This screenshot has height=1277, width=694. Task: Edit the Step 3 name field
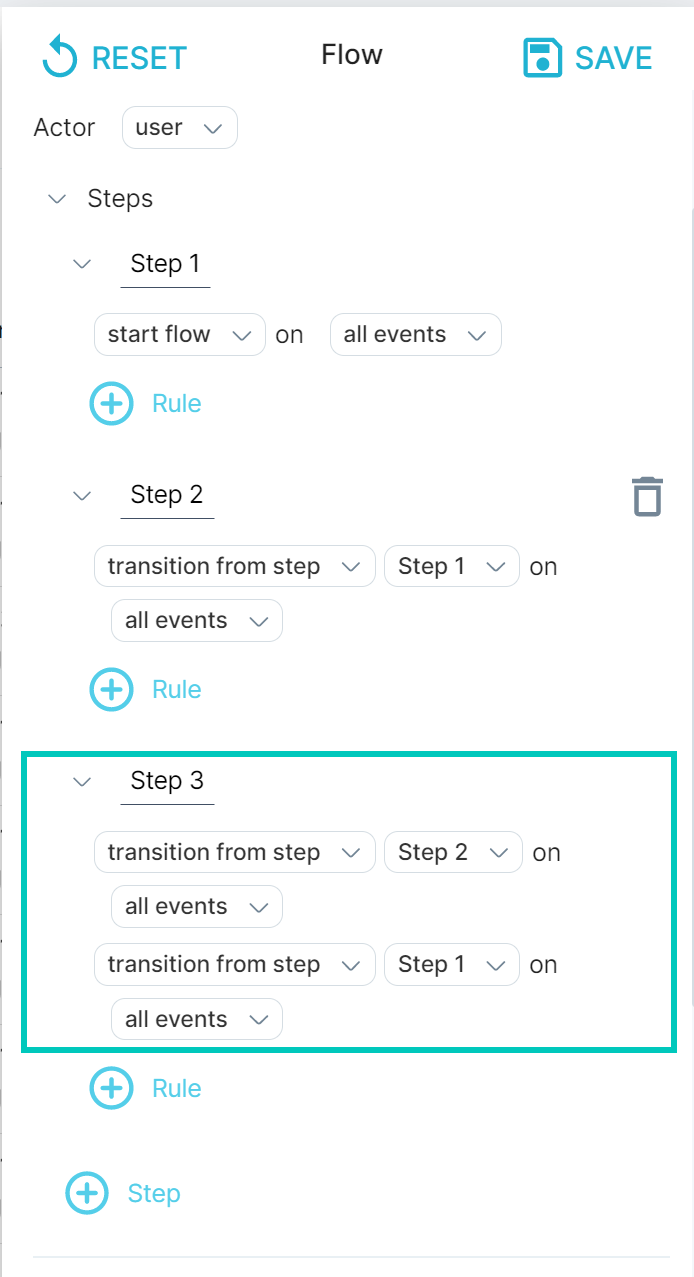click(x=167, y=782)
